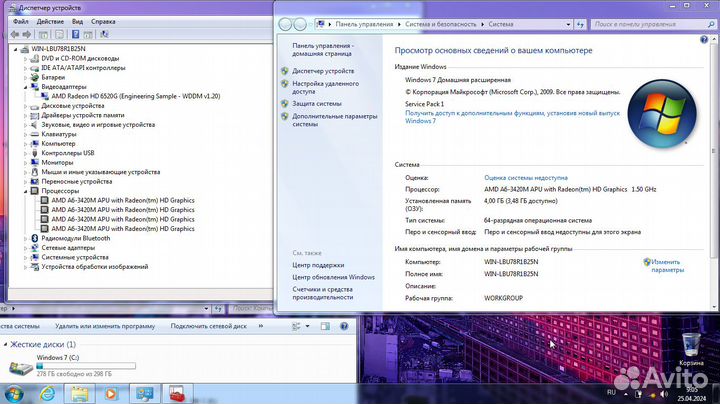The width and height of the screenshot is (720, 404).
Task: Open toolbar overflow chevron in Computer window
Action: click(x=261, y=326)
